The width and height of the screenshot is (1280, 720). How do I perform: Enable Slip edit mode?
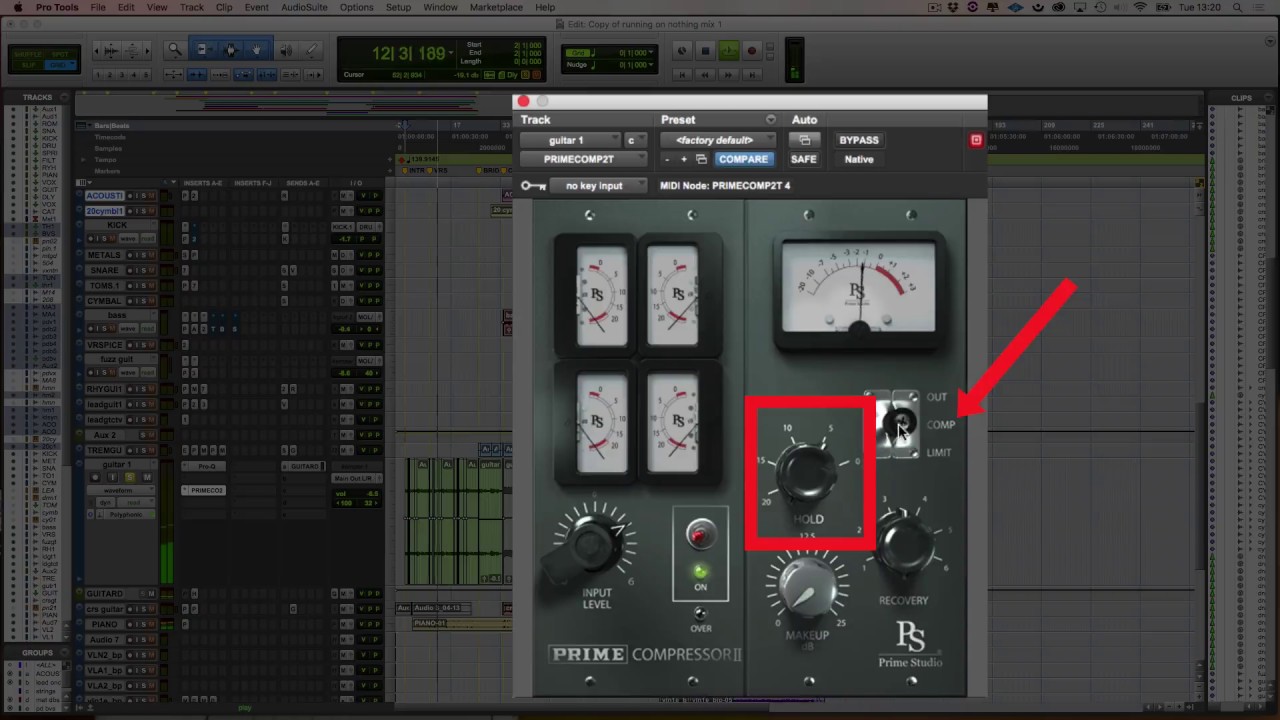click(28, 65)
